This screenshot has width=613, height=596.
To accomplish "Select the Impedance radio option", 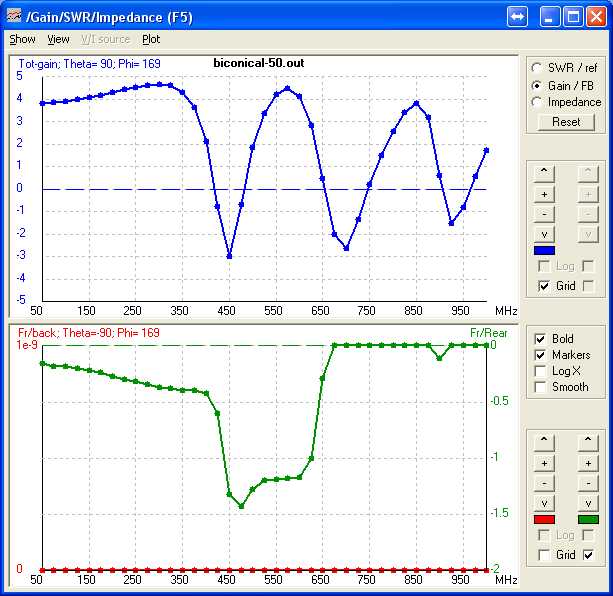I will [x=538, y=102].
